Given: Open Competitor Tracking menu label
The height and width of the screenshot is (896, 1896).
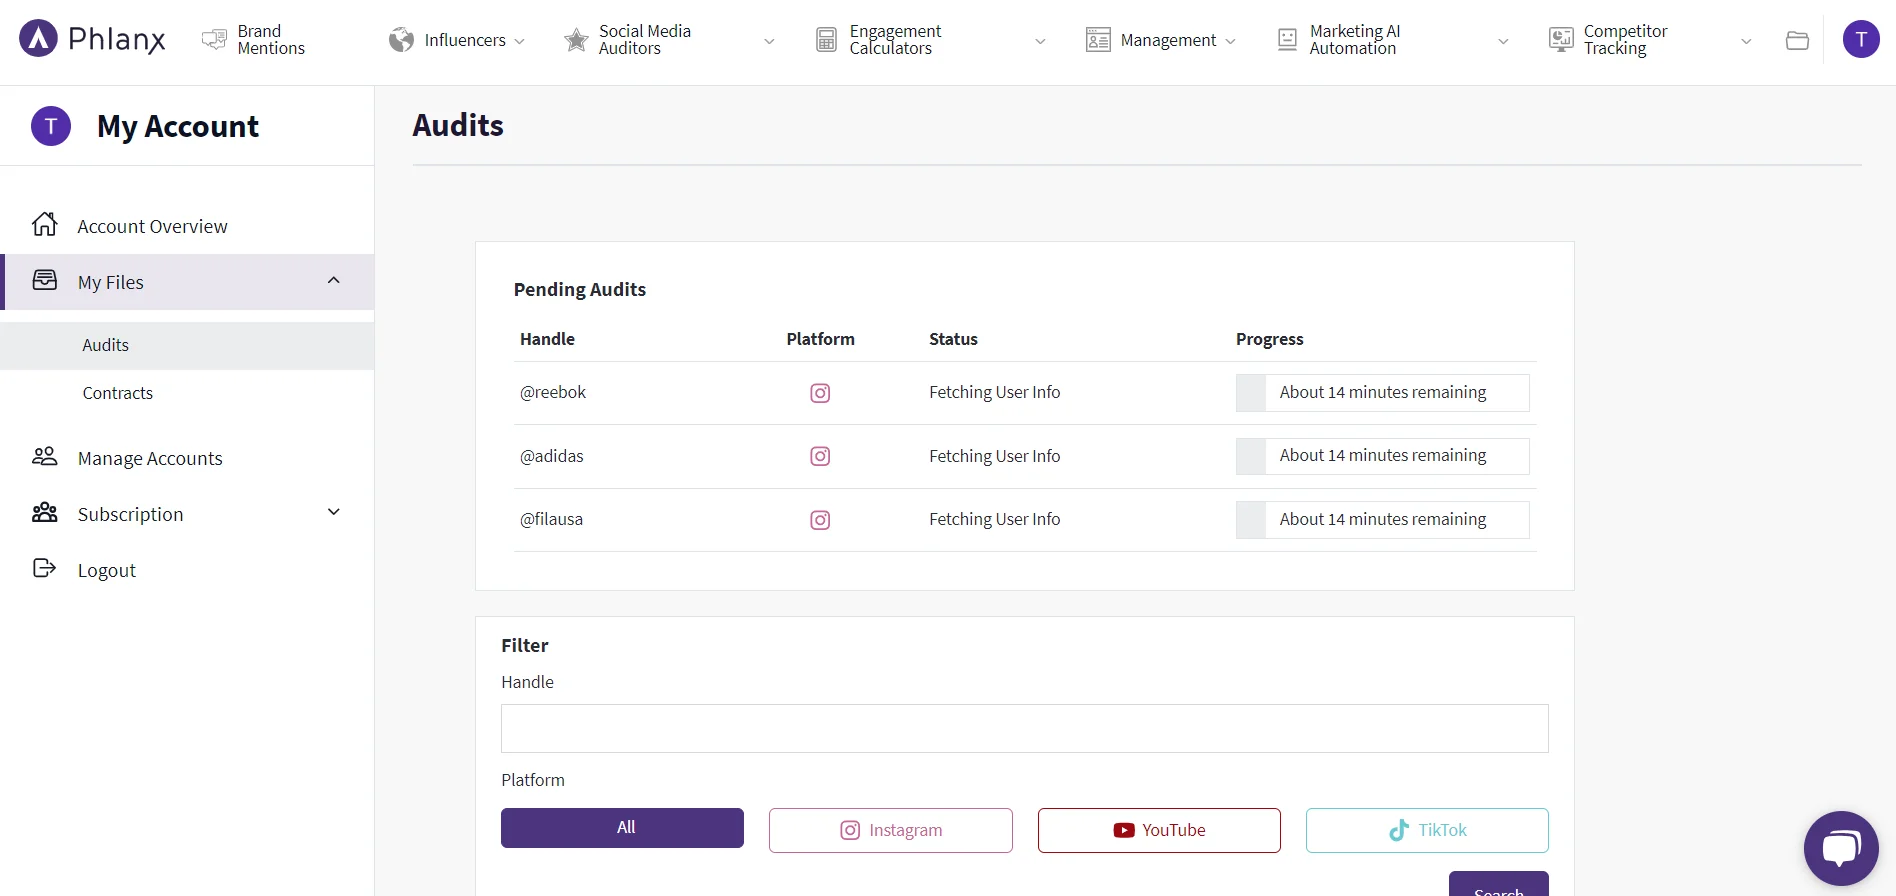Looking at the screenshot, I should click(1625, 40).
